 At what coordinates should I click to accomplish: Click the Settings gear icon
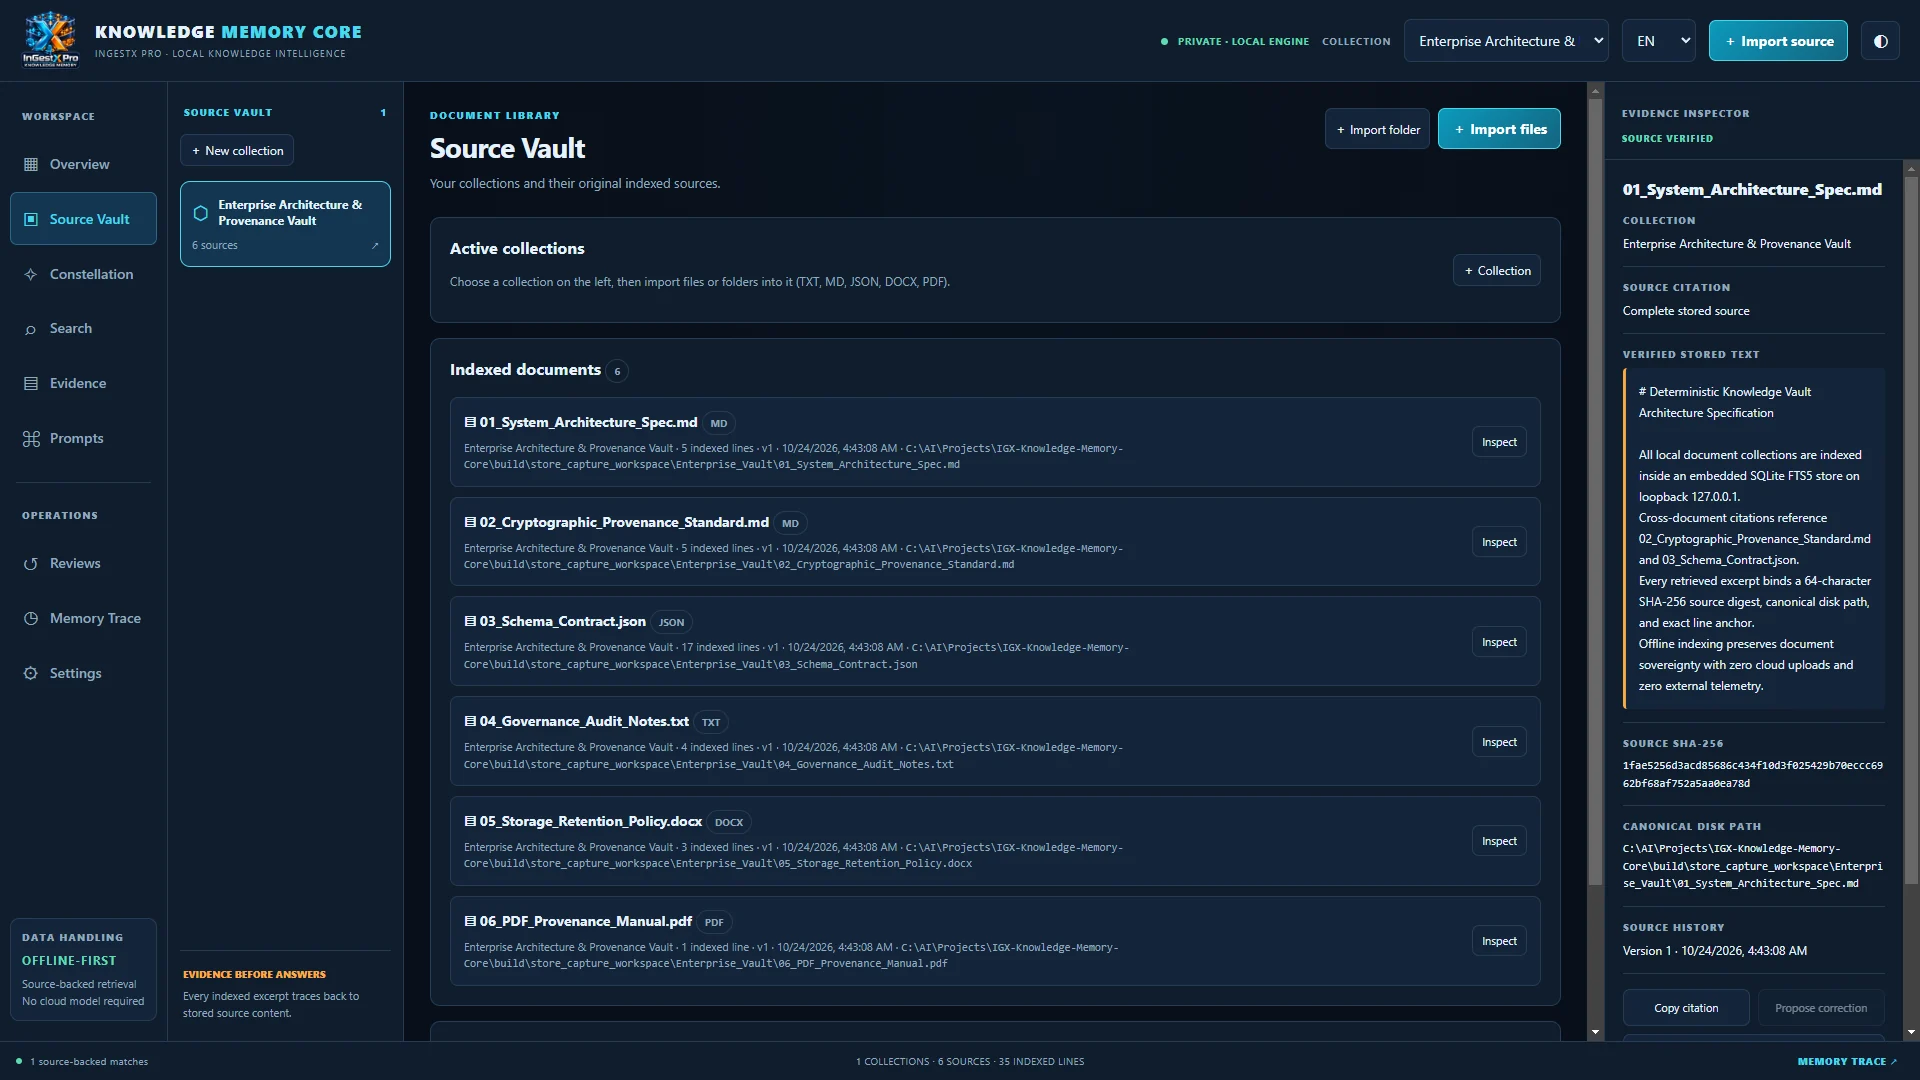click(x=31, y=674)
